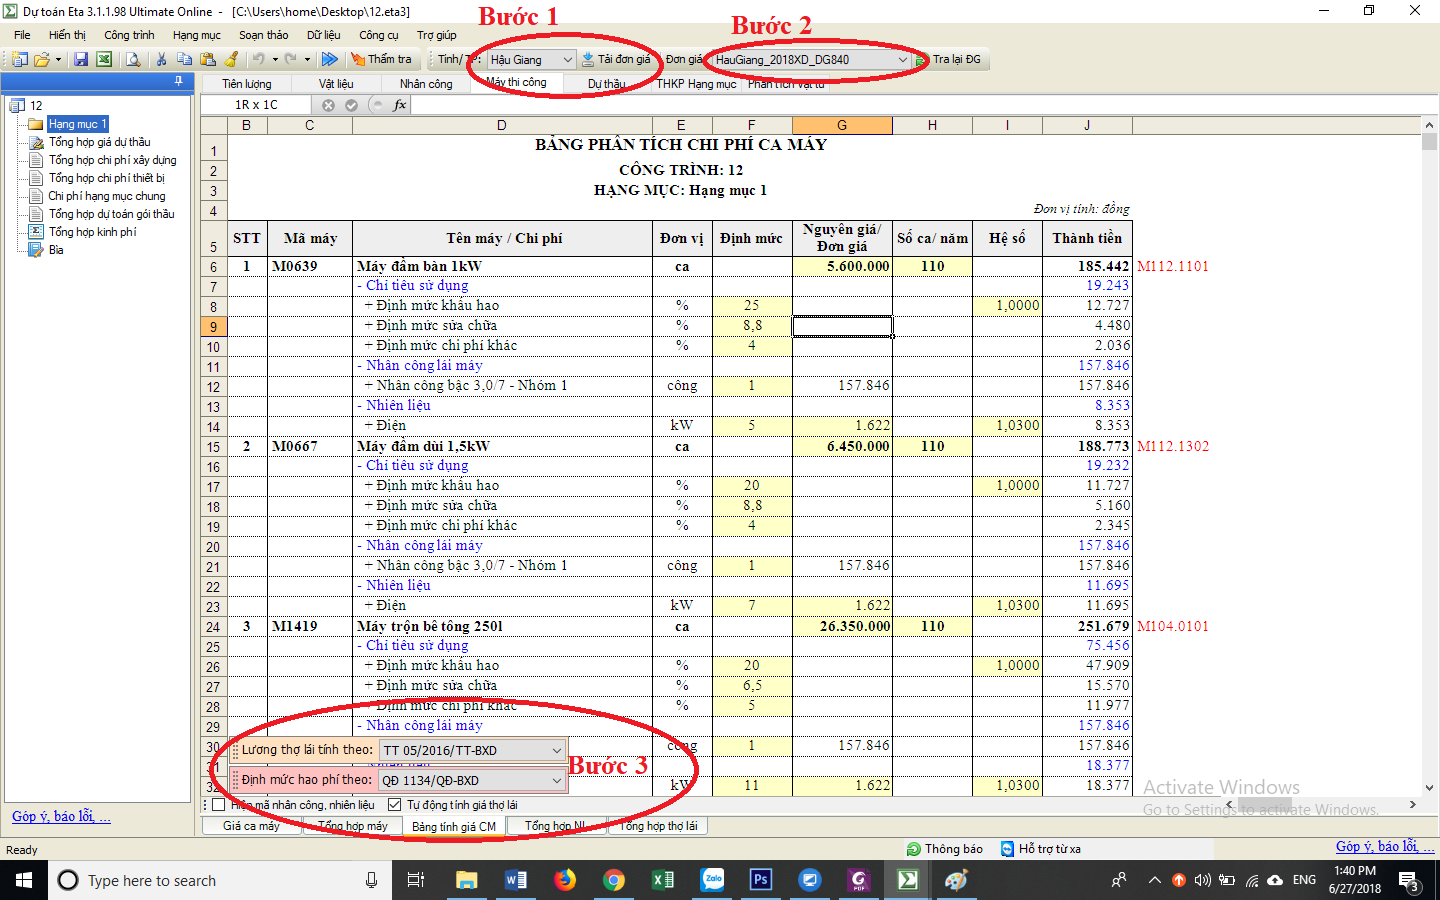The image size is (1440, 900).
Task: Select 'Tổng hợp kinh phí' in the tree
Action: 92,232
